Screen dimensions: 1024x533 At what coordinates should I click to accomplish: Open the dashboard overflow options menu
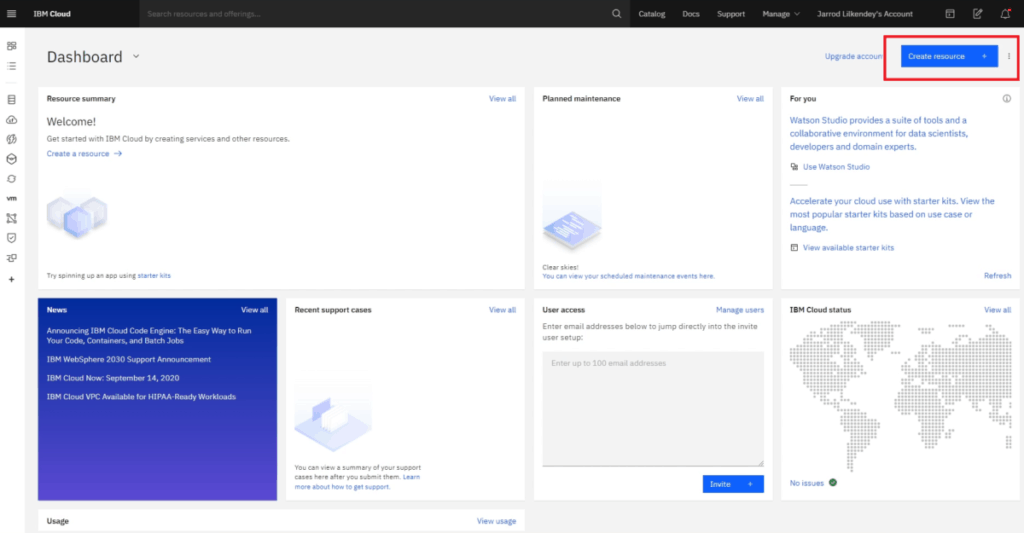tap(1009, 57)
